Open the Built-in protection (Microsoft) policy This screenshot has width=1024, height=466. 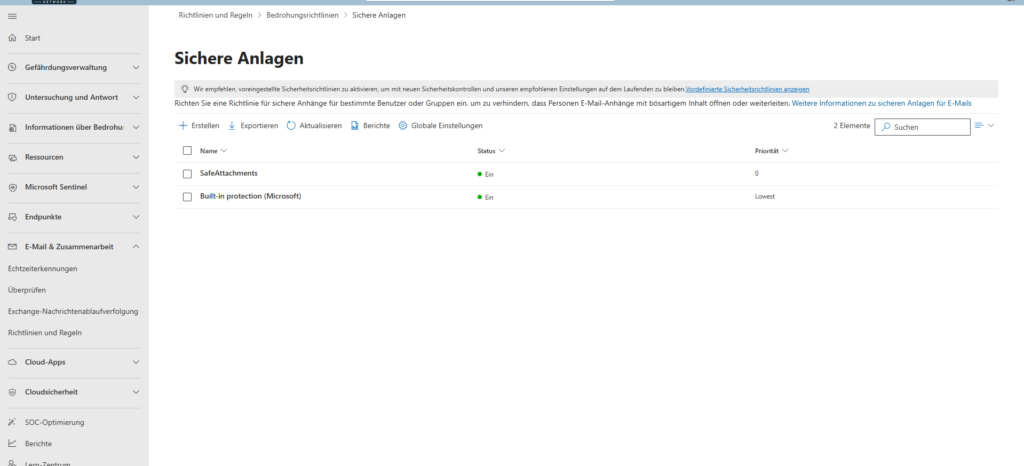pos(251,195)
